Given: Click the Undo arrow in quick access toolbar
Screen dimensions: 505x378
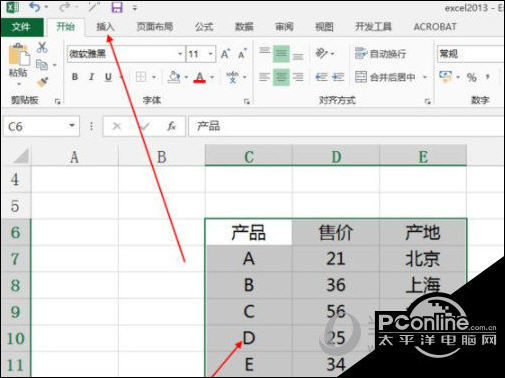Looking at the screenshot, I should (35, 7).
